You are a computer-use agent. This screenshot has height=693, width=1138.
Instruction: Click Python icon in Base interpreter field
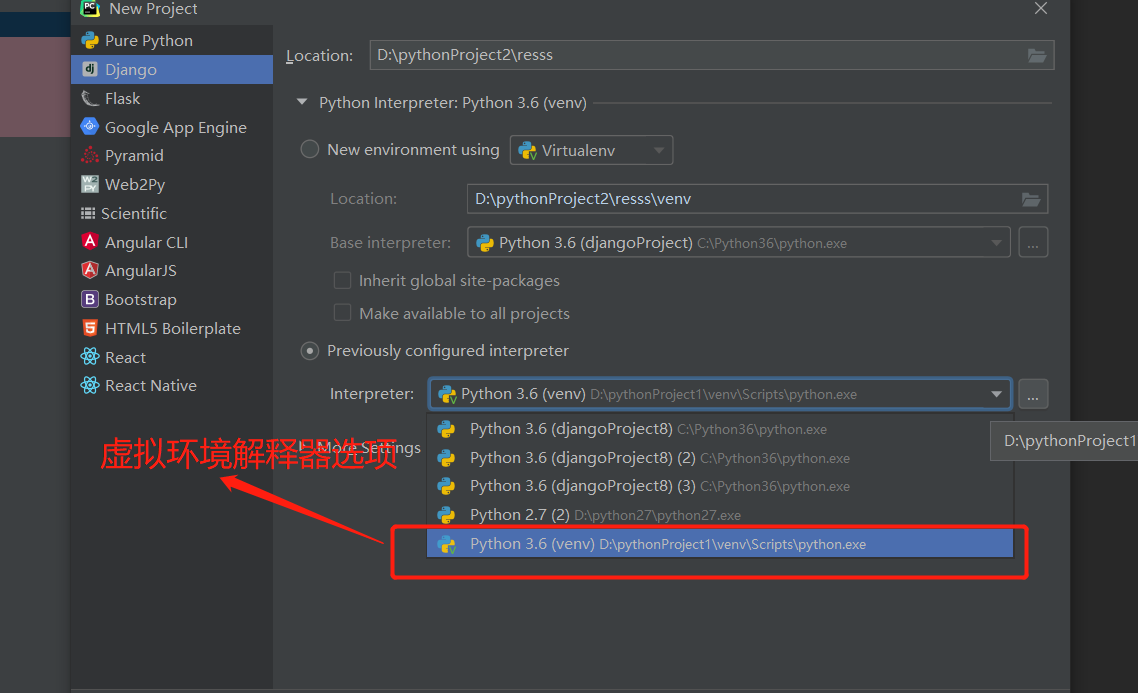click(485, 243)
